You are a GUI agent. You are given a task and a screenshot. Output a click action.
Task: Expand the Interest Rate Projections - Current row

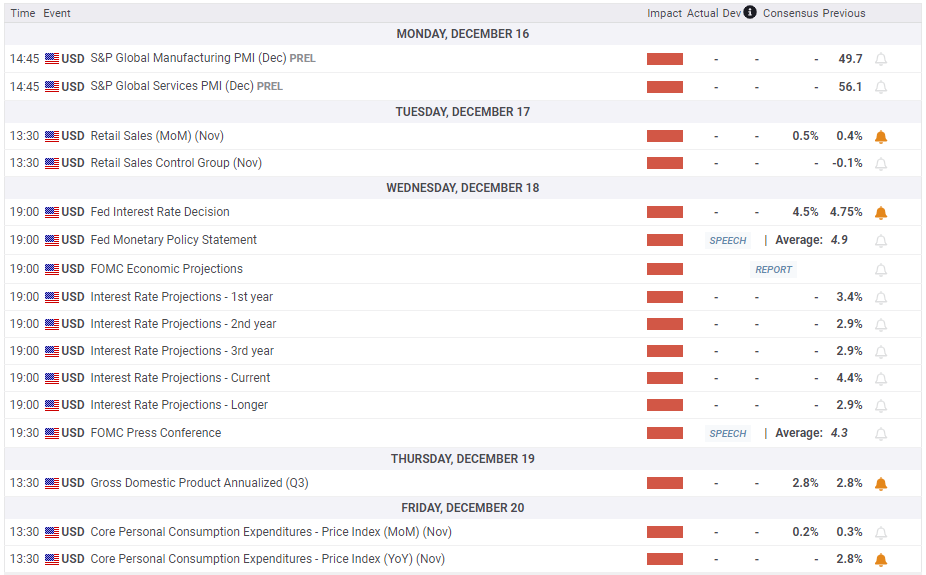[180, 378]
